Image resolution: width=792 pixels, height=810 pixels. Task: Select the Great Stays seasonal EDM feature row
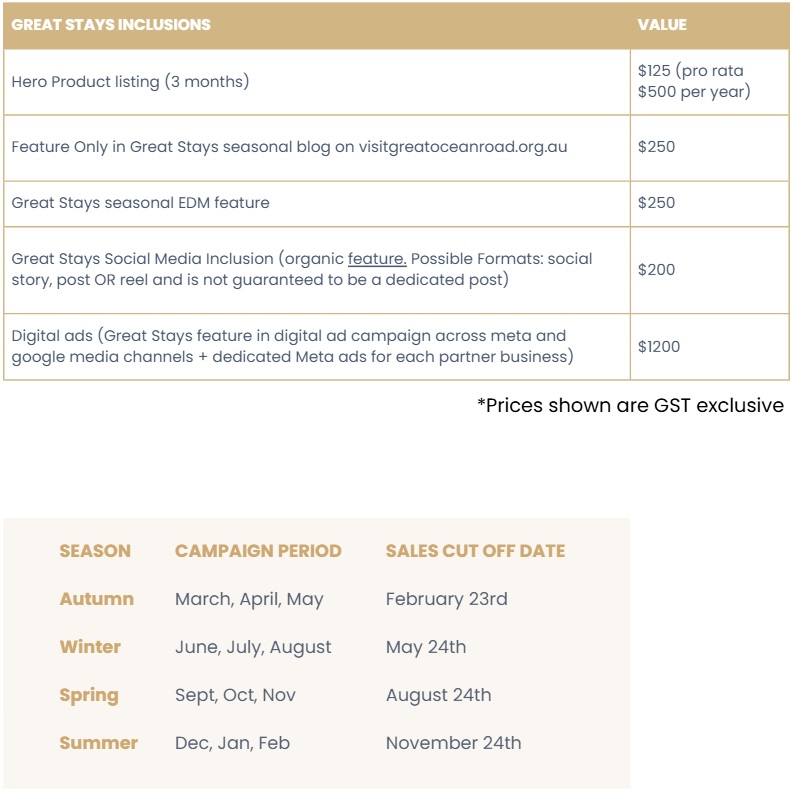tap(140, 203)
